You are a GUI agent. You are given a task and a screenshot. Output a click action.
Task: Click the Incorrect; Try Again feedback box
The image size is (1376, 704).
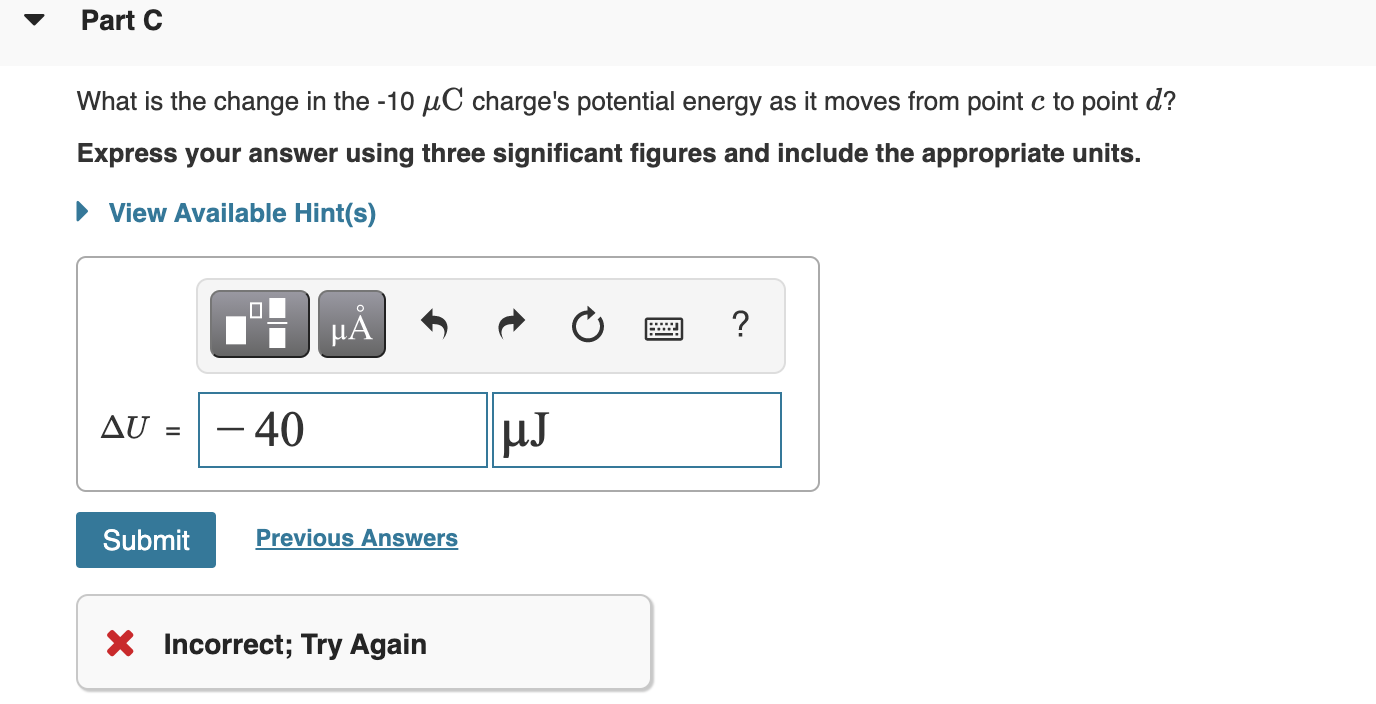tap(364, 643)
